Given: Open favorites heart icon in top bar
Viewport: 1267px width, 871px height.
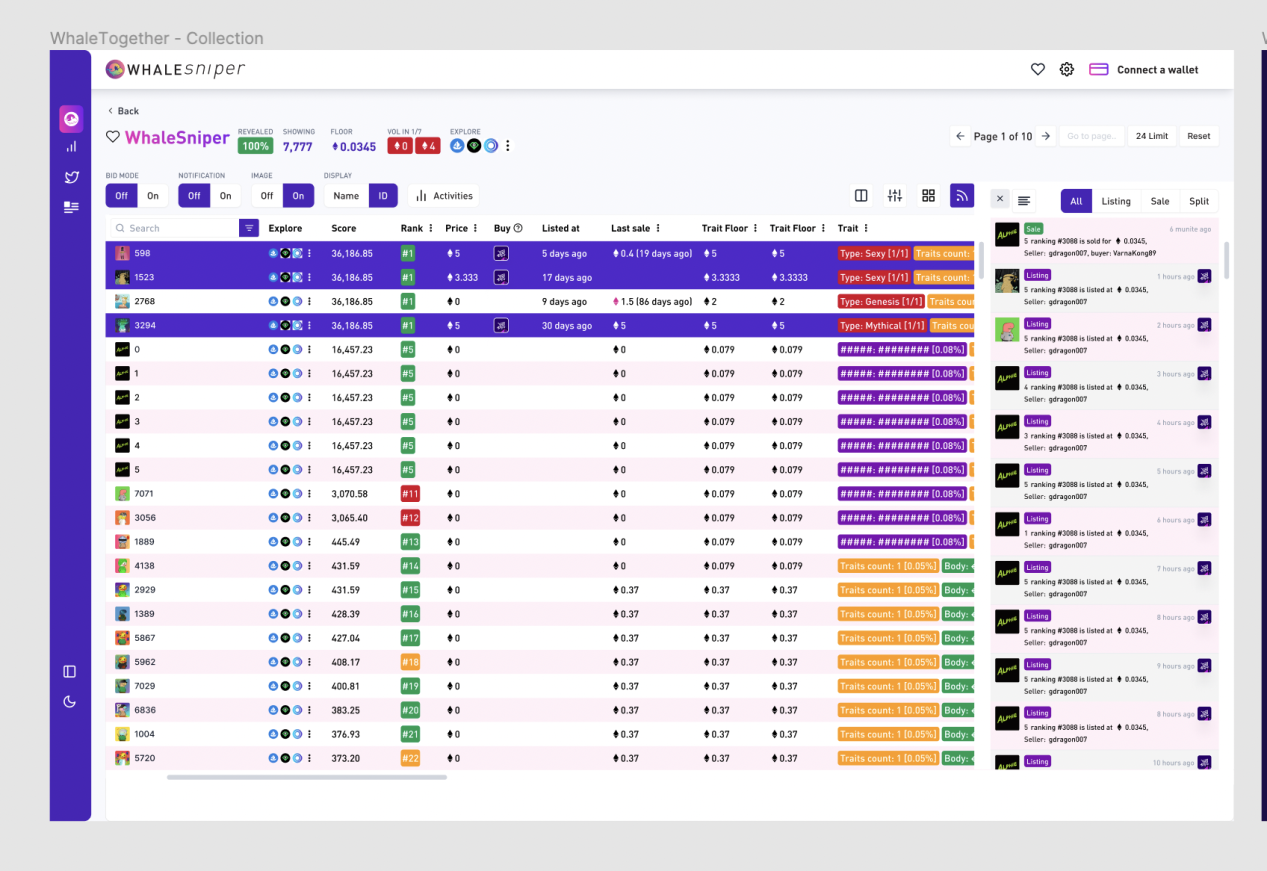Looking at the screenshot, I should [1038, 70].
